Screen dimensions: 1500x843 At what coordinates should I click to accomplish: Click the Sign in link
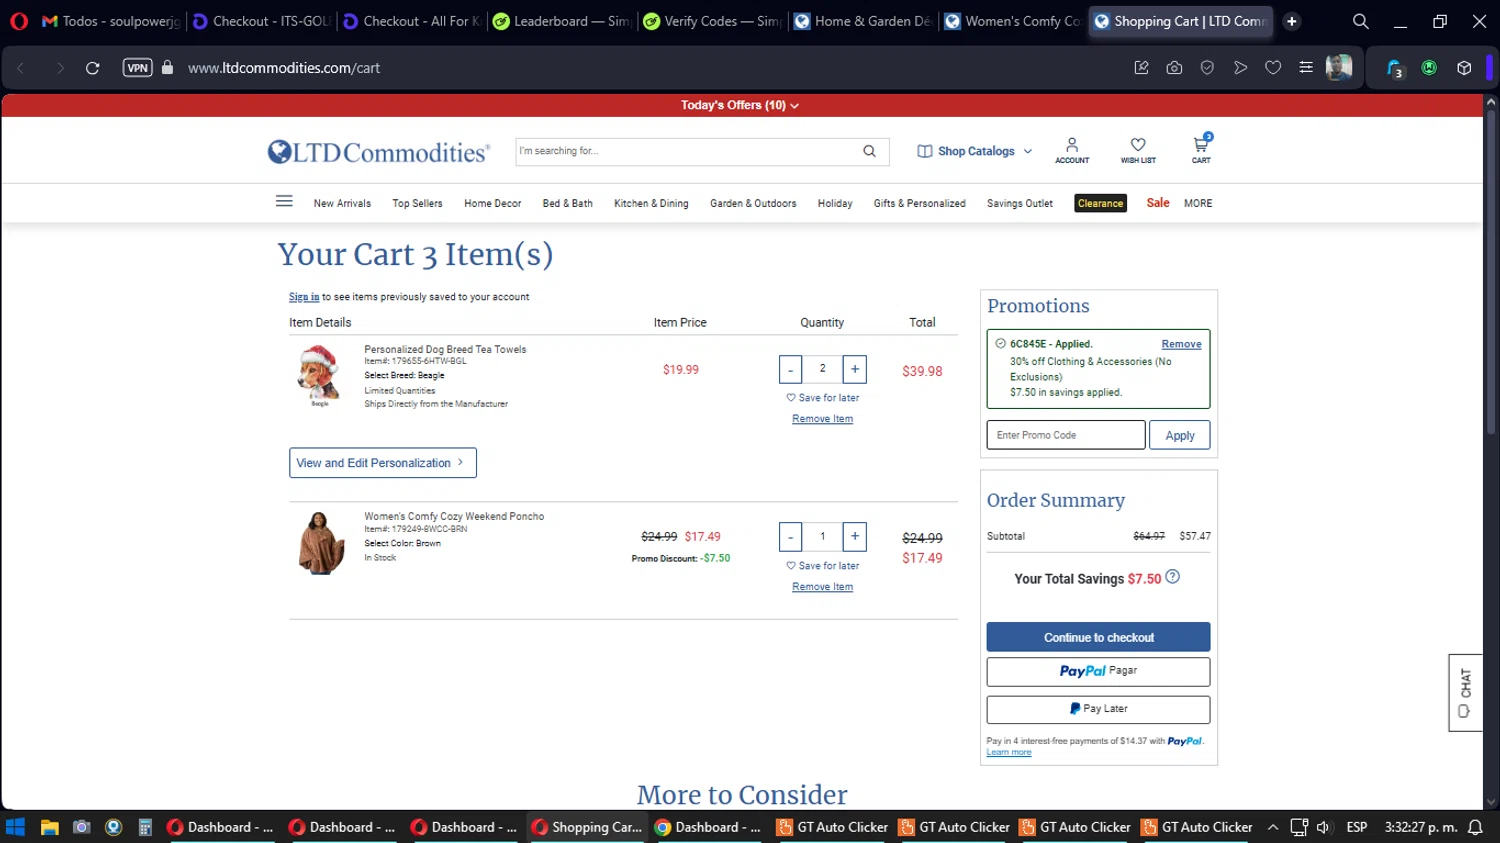304,297
